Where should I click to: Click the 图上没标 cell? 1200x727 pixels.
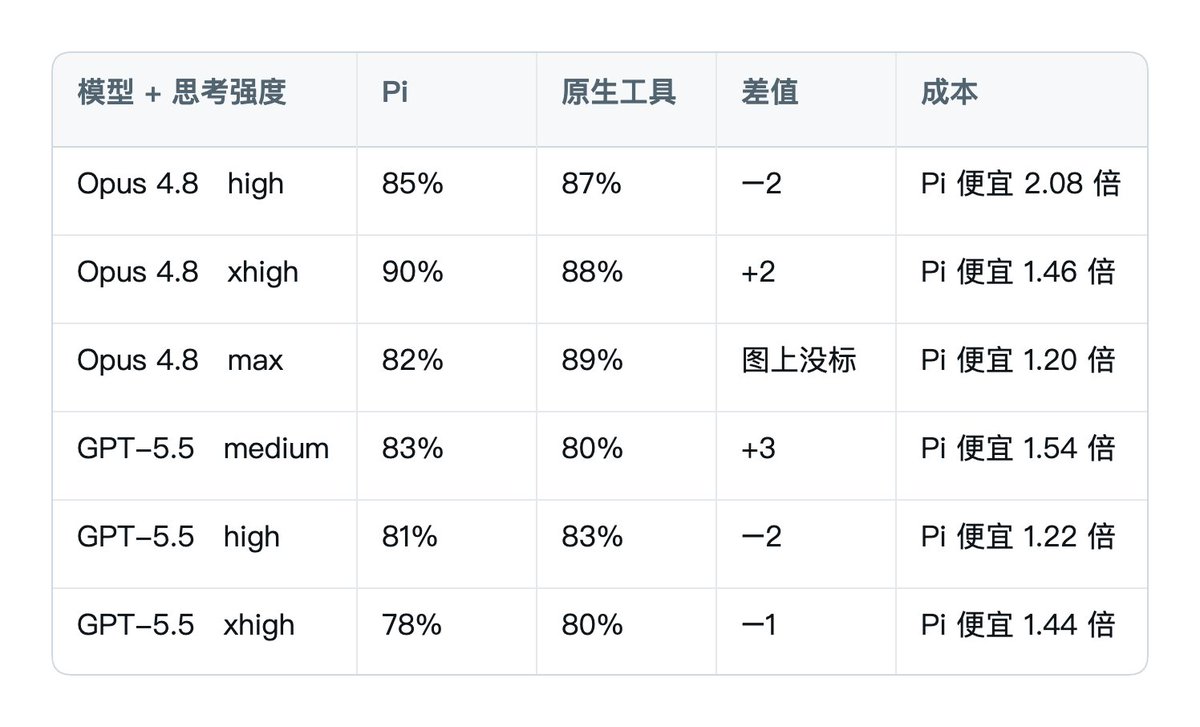pos(798,360)
